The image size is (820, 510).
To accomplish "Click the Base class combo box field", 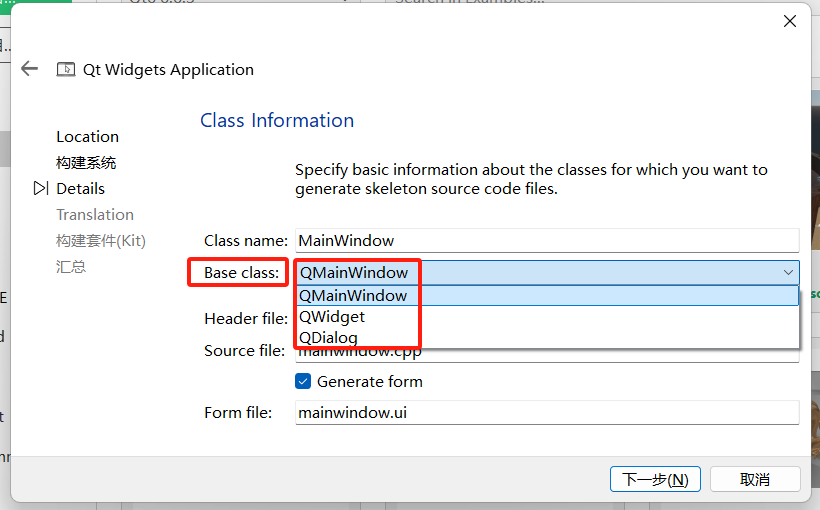I will 547,273.
